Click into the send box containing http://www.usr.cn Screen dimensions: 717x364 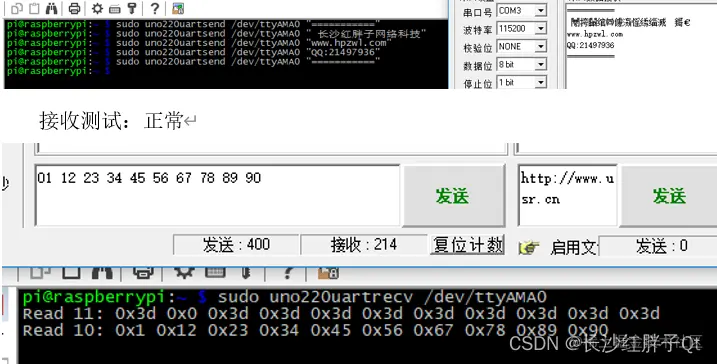(x=568, y=195)
